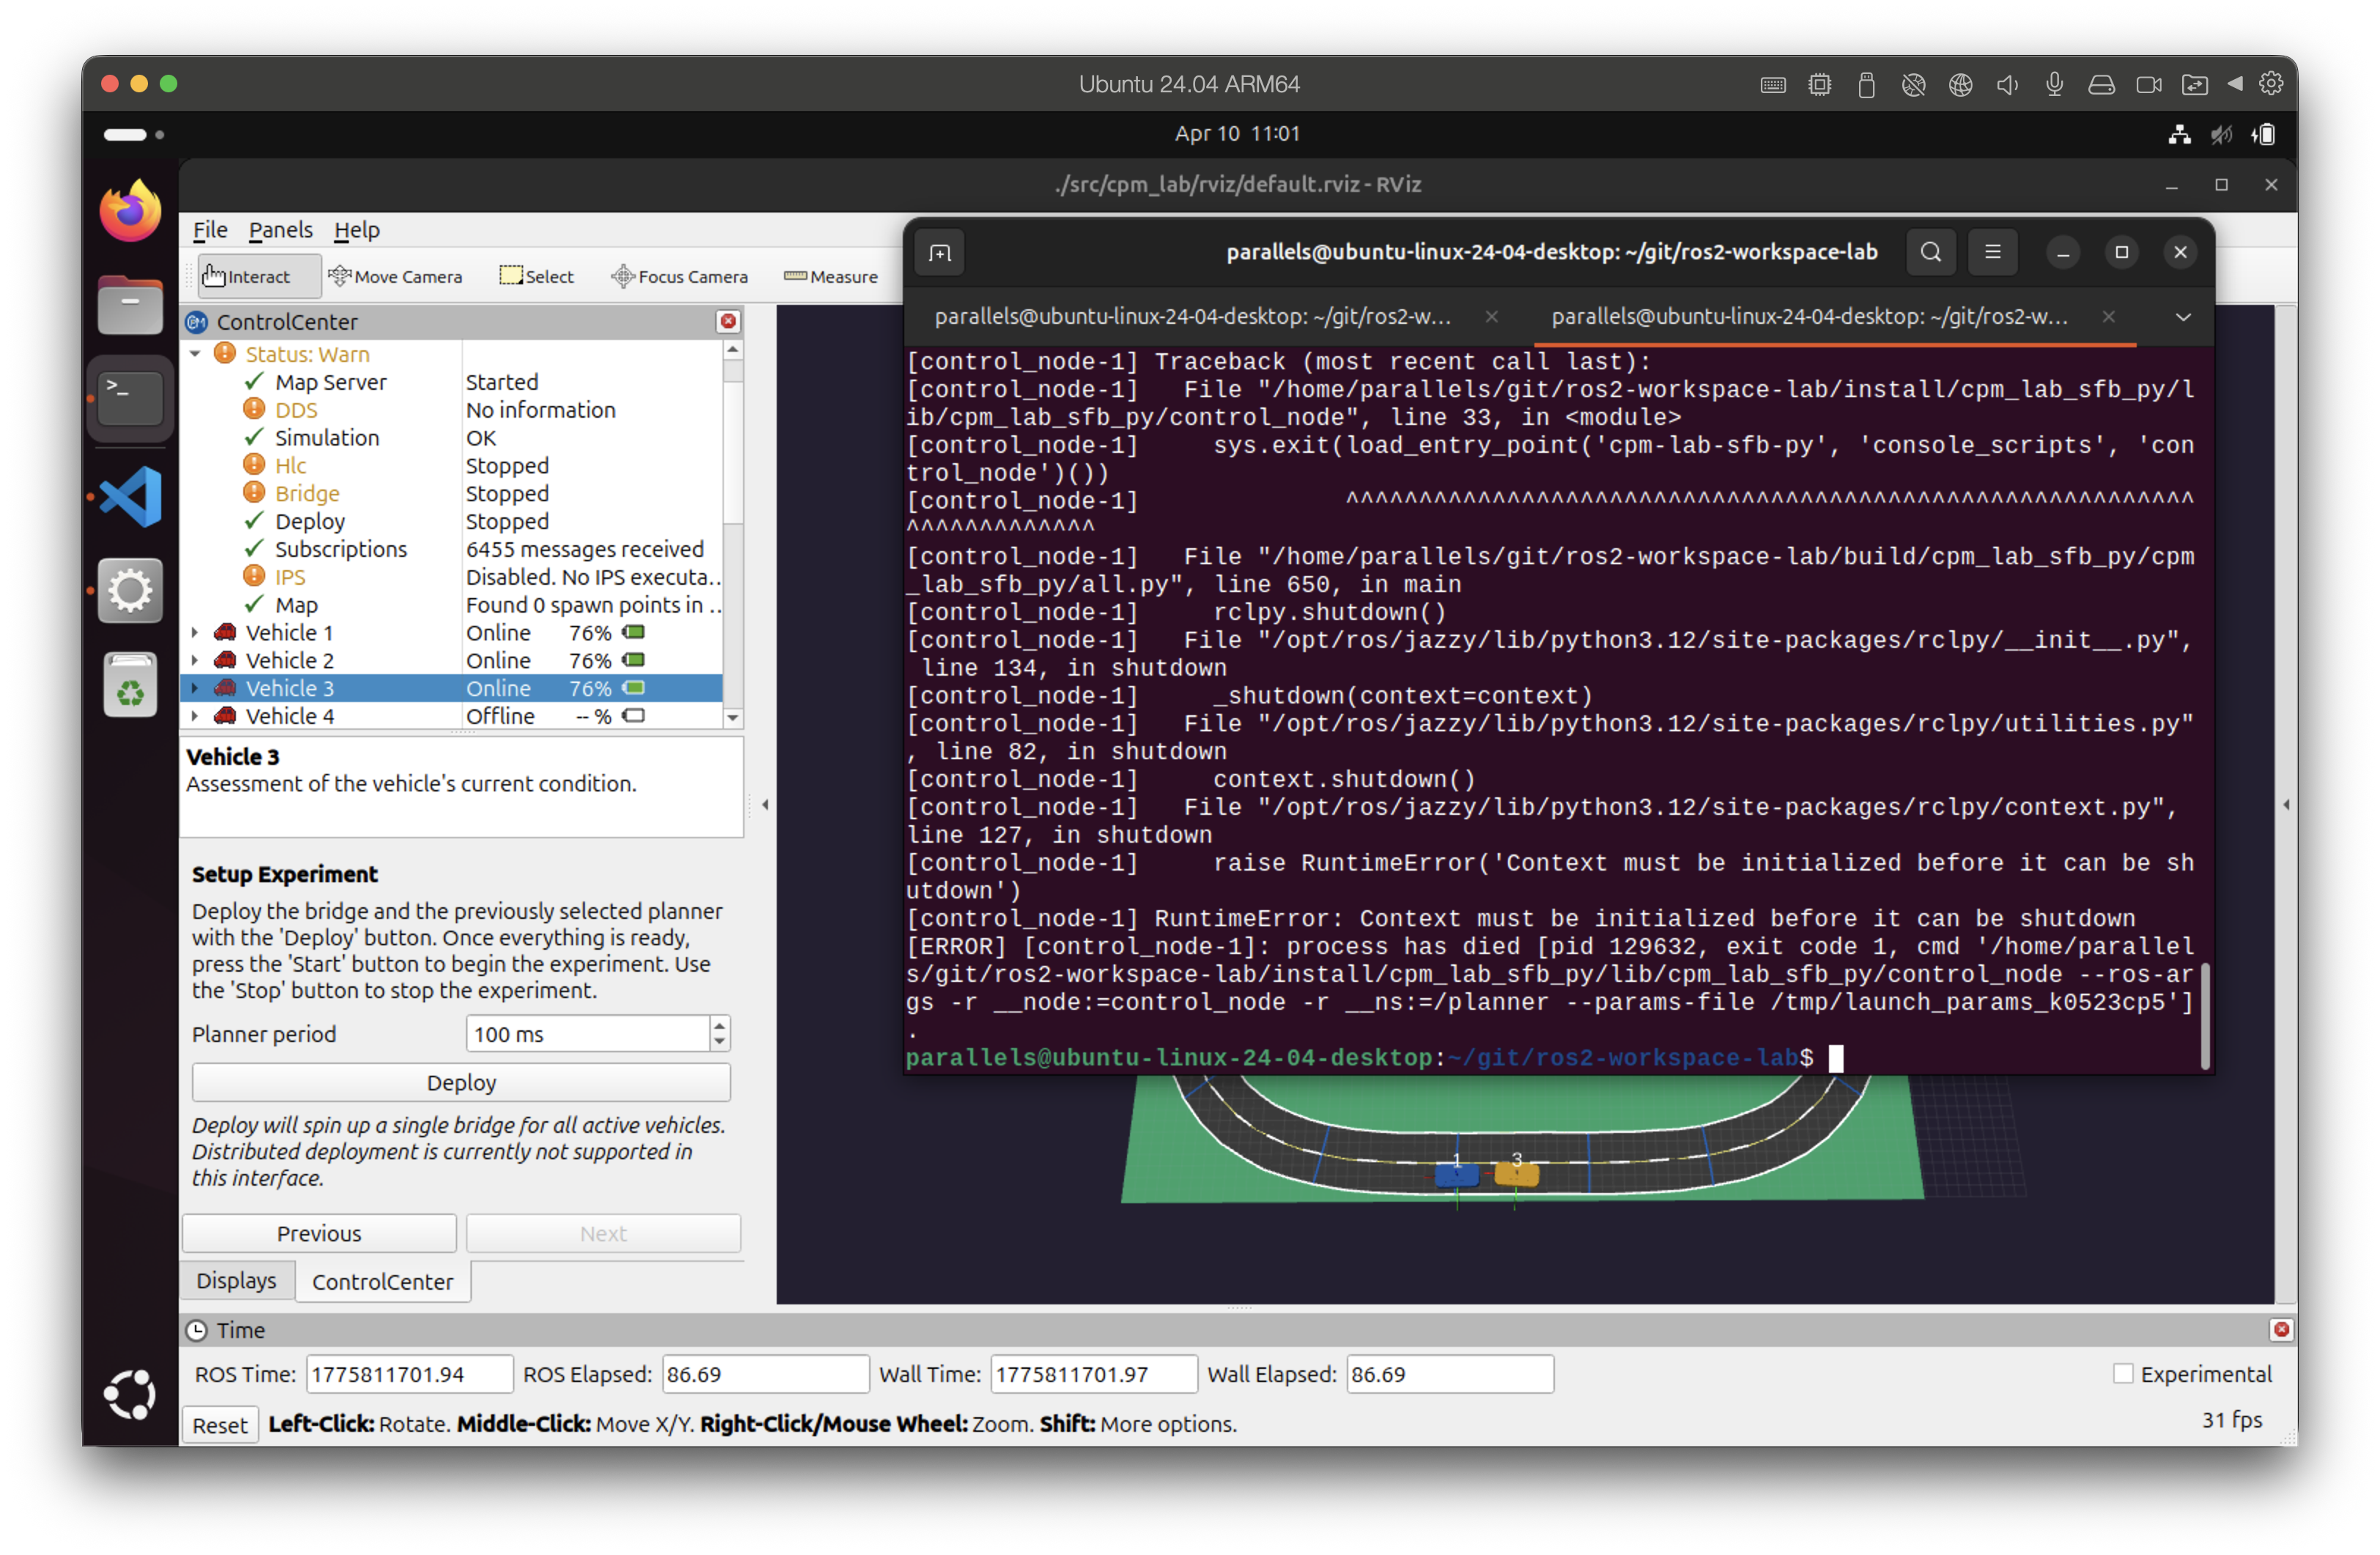The image size is (2380, 1555).
Task: Open the File menu in RViz
Action: tap(210, 230)
